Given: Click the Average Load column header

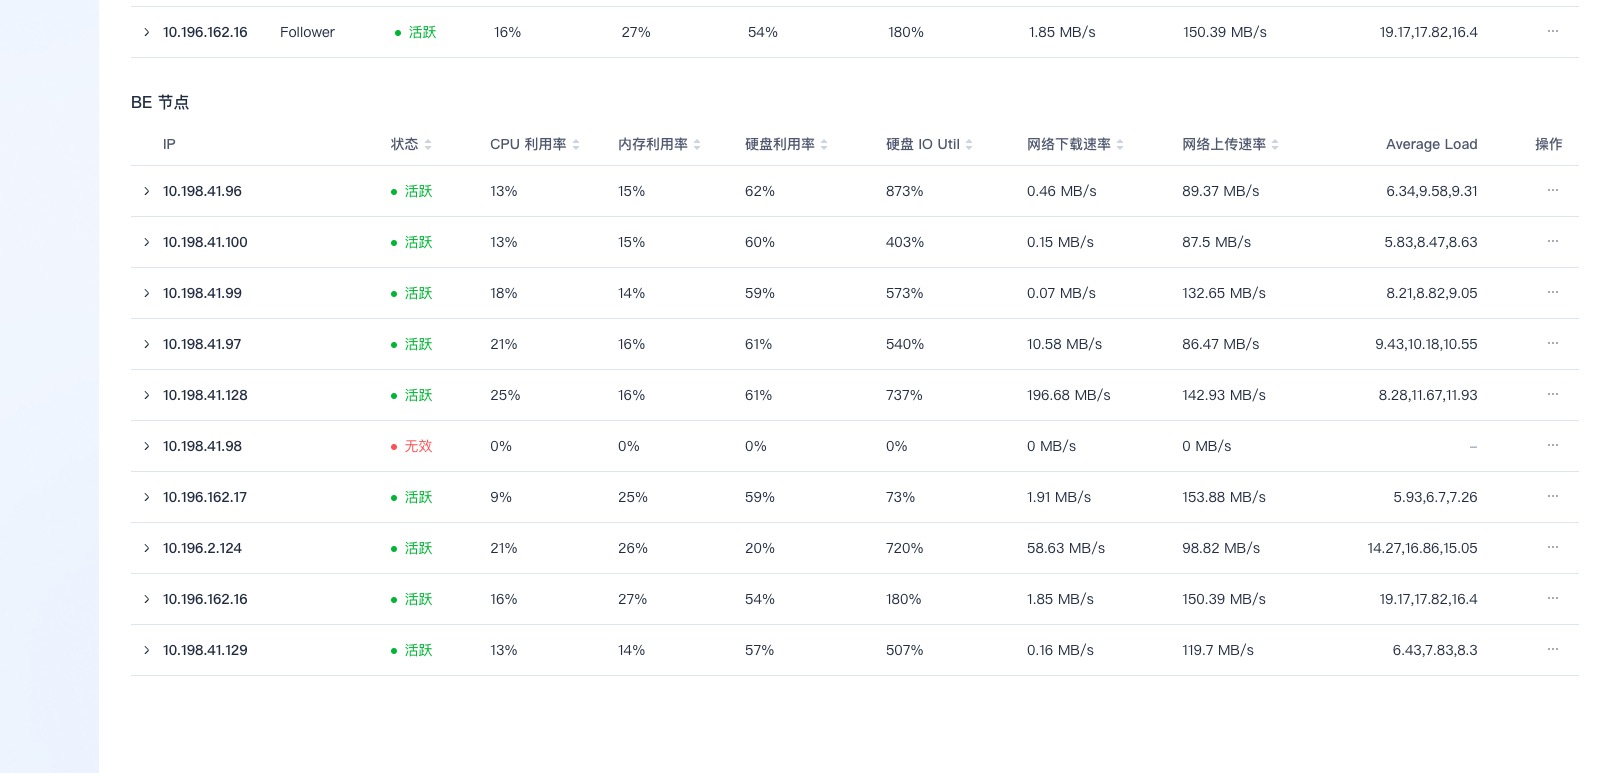Looking at the screenshot, I should [x=1431, y=144].
